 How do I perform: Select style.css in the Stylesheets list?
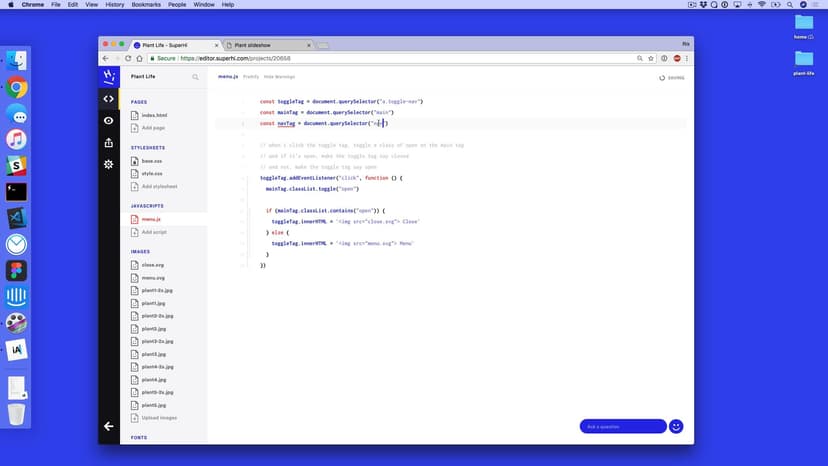click(152, 173)
